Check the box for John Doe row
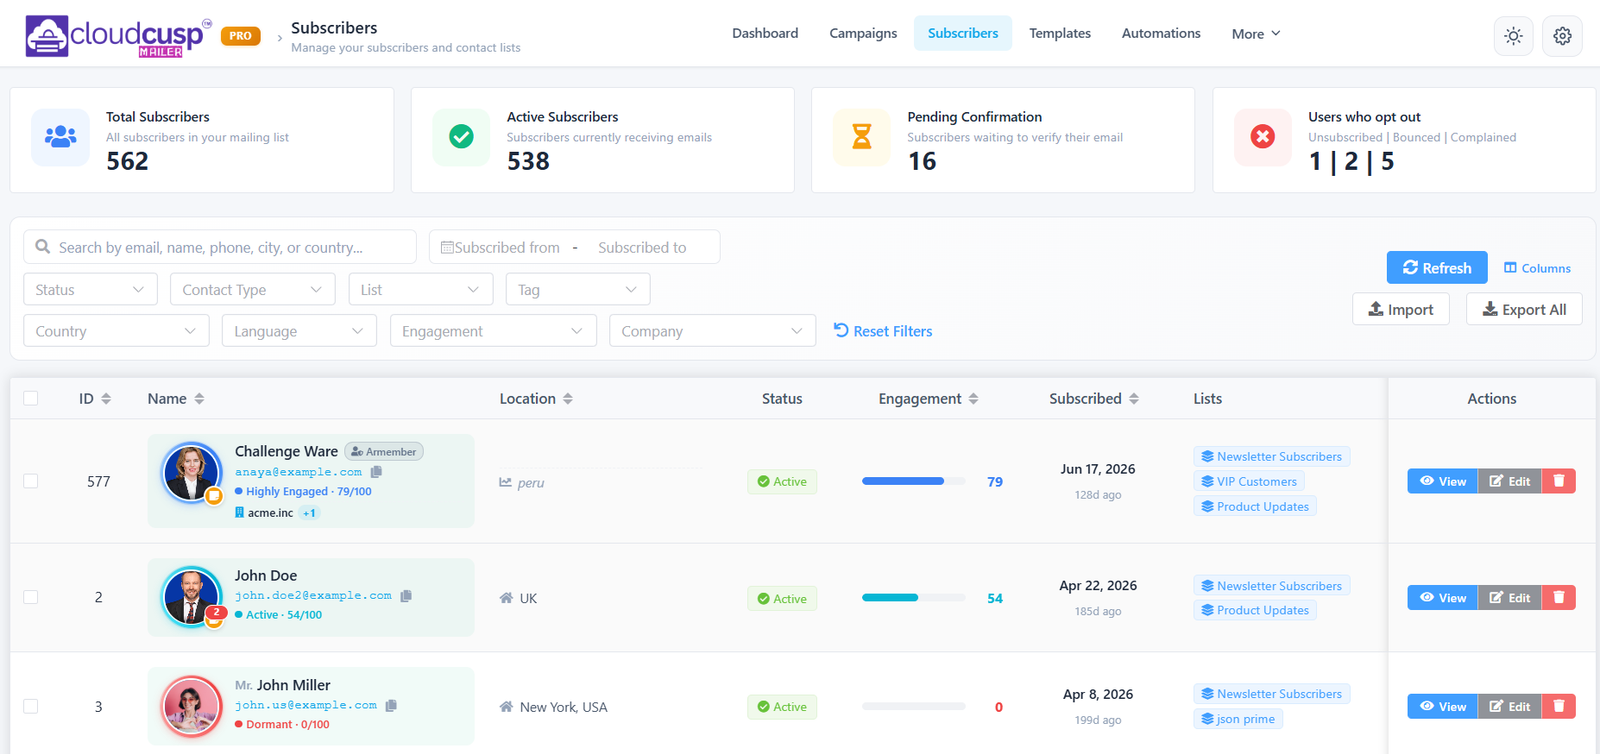Viewport: 1600px width, 754px height. click(31, 597)
